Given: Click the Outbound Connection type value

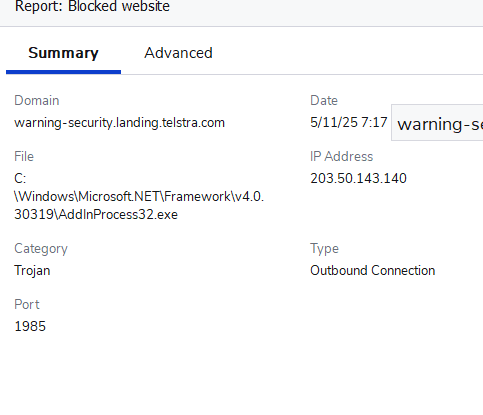Looking at the screenshot, I should click(x=373, y=270).
